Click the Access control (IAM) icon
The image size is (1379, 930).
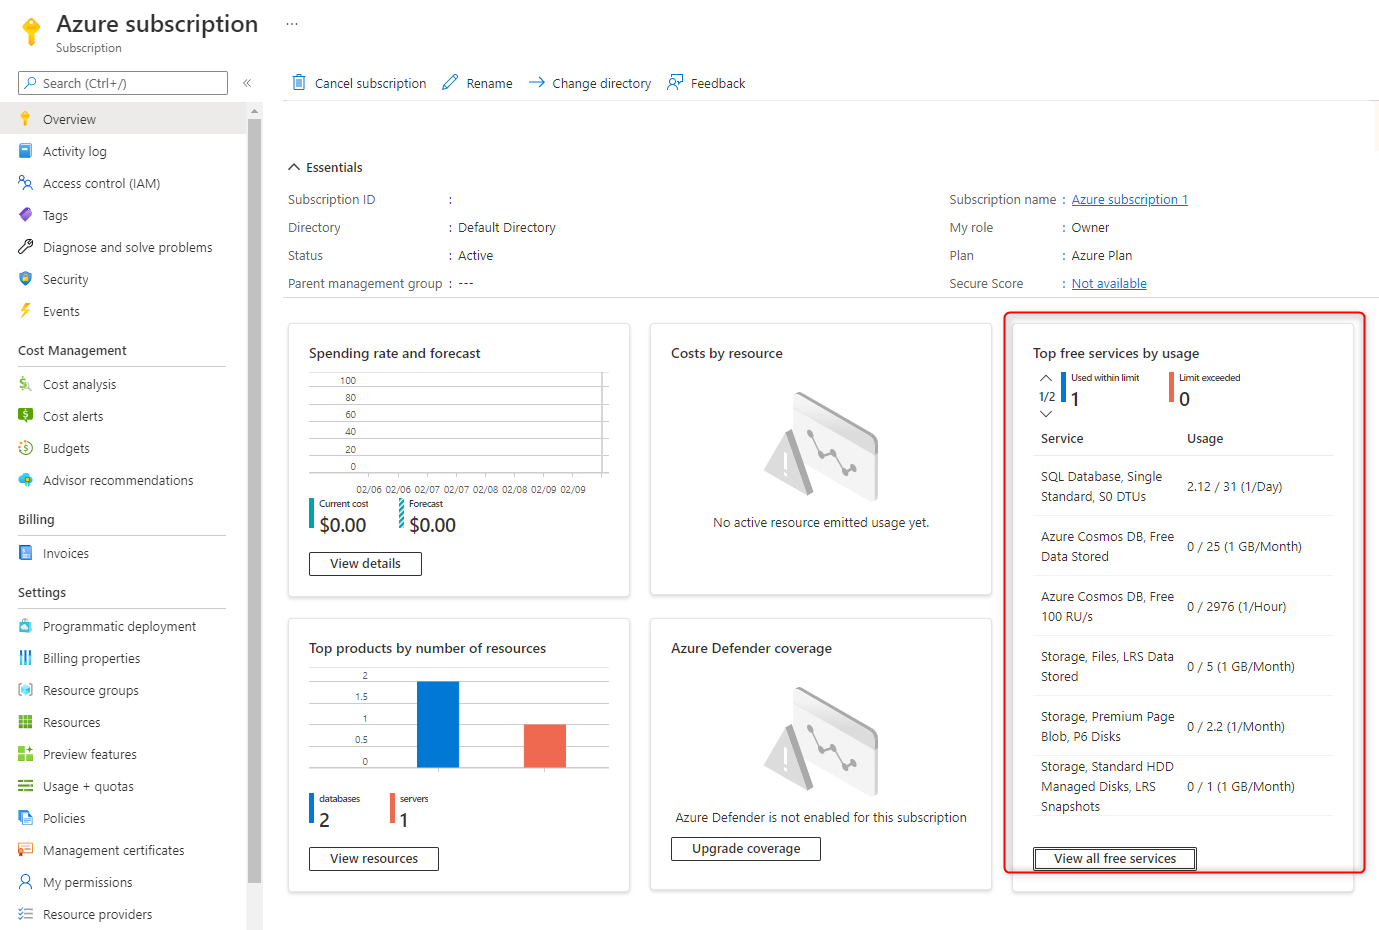26,183
